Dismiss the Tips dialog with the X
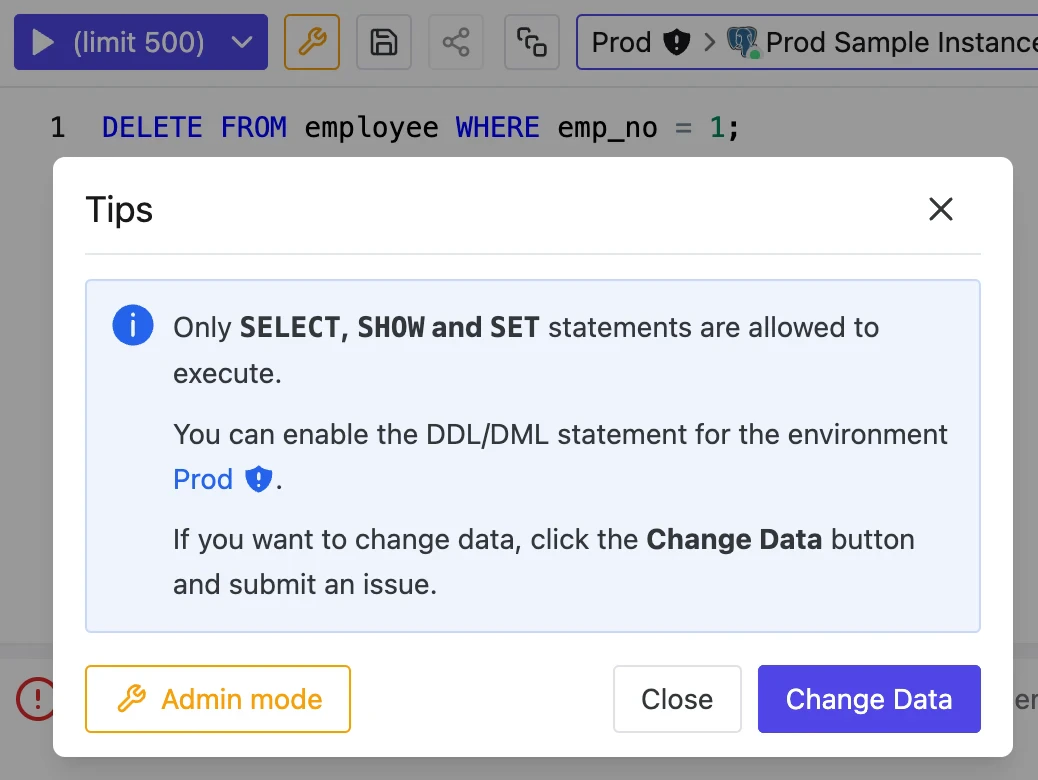 pyautogui.click(x=940, y=209)
